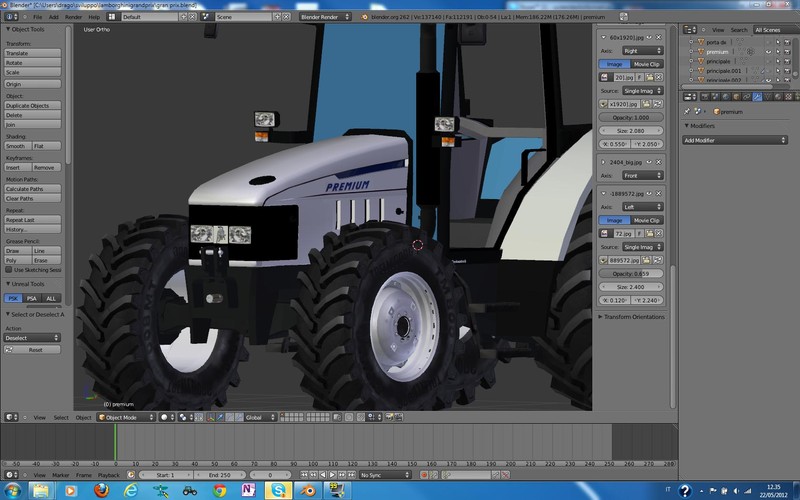800x500 pixels.
Task: Enable the Use Sketching Sessions checkbox
Action: [9, 269]
